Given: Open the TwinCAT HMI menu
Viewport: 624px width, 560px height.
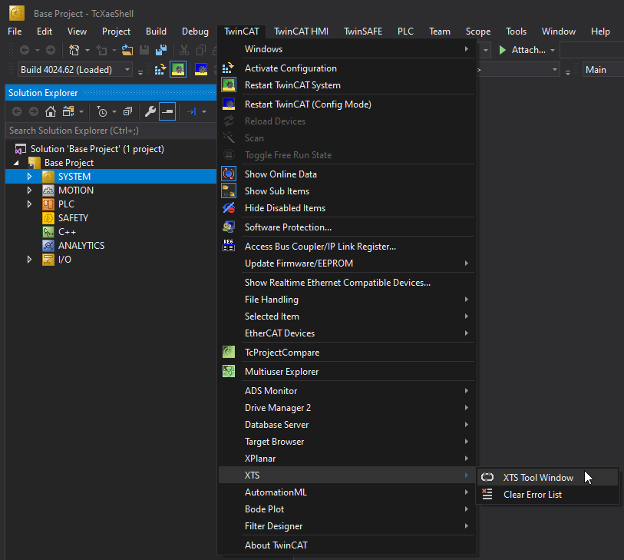Looking at the screenshot, I should (x=301, y=31).
